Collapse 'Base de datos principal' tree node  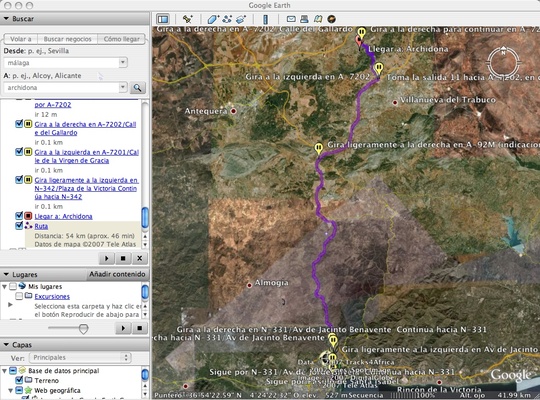(5, 371)
